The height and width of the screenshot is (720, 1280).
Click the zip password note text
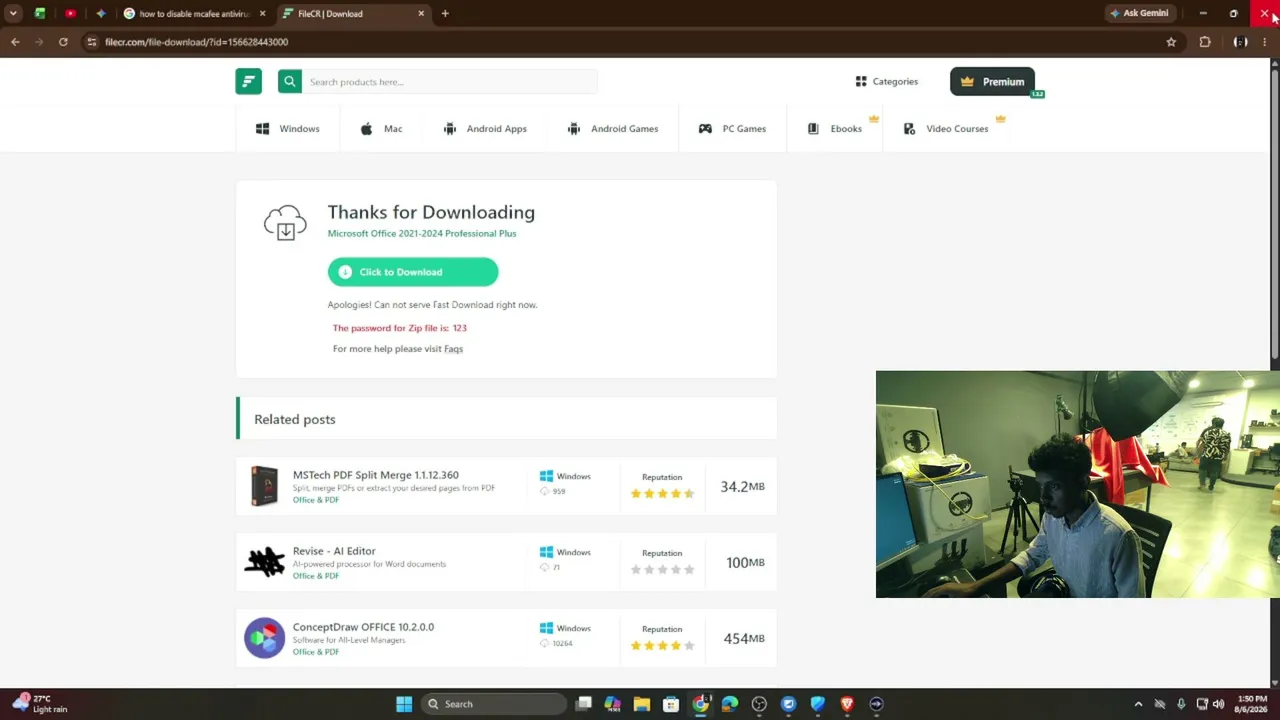click(400, 328)
